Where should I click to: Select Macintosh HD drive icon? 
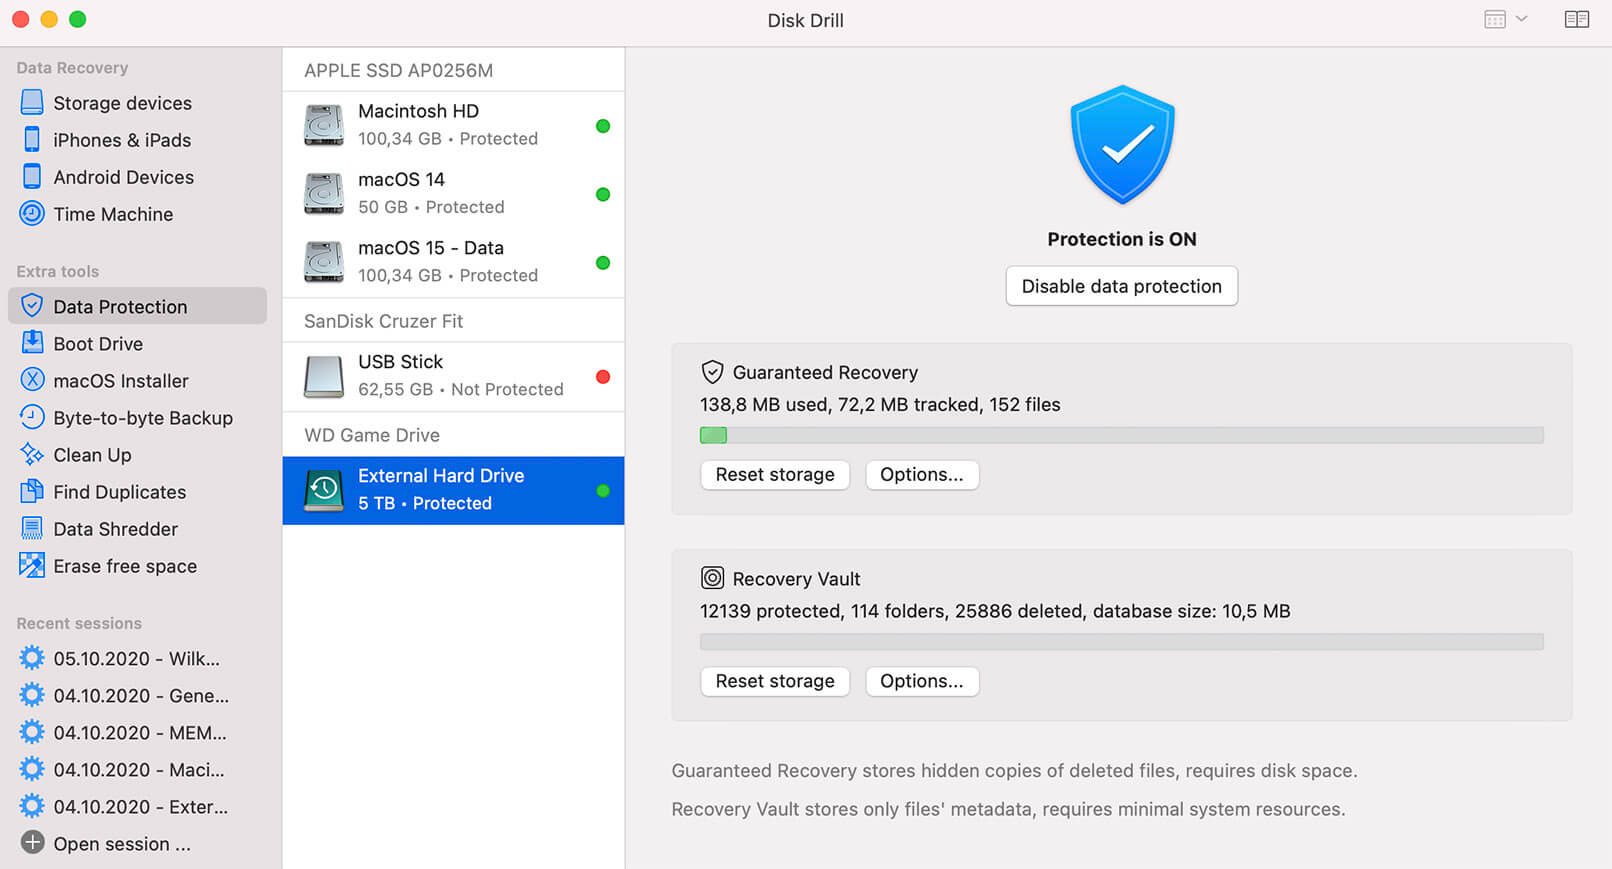click(x=324, y=125)
